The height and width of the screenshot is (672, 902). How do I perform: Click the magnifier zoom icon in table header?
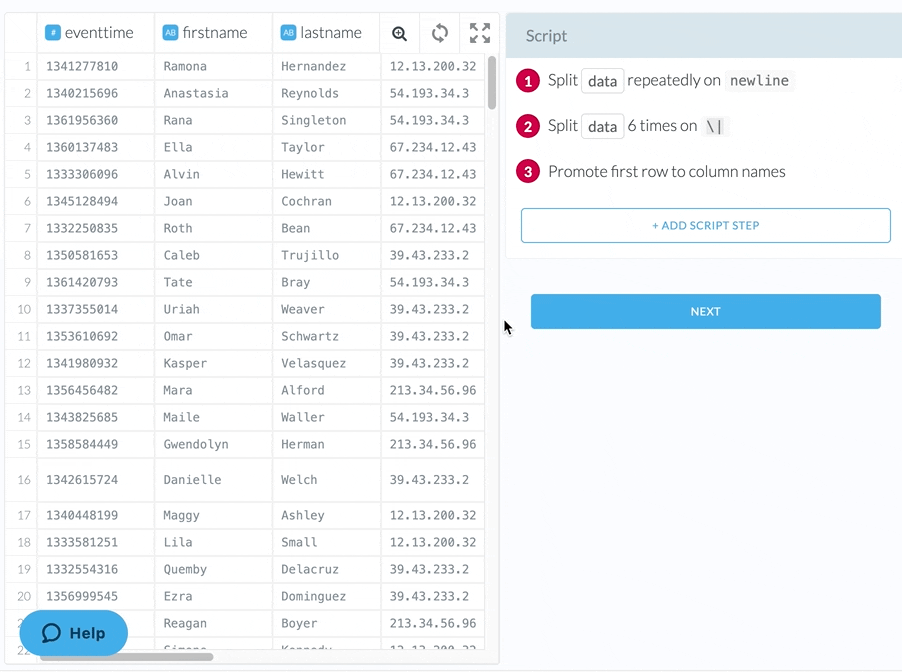[400, 33]
